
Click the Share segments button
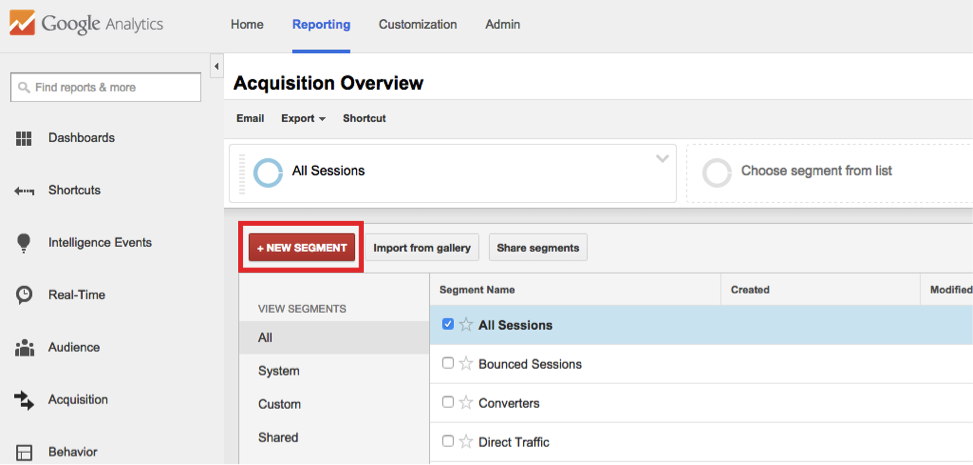(x=538, y=248)
